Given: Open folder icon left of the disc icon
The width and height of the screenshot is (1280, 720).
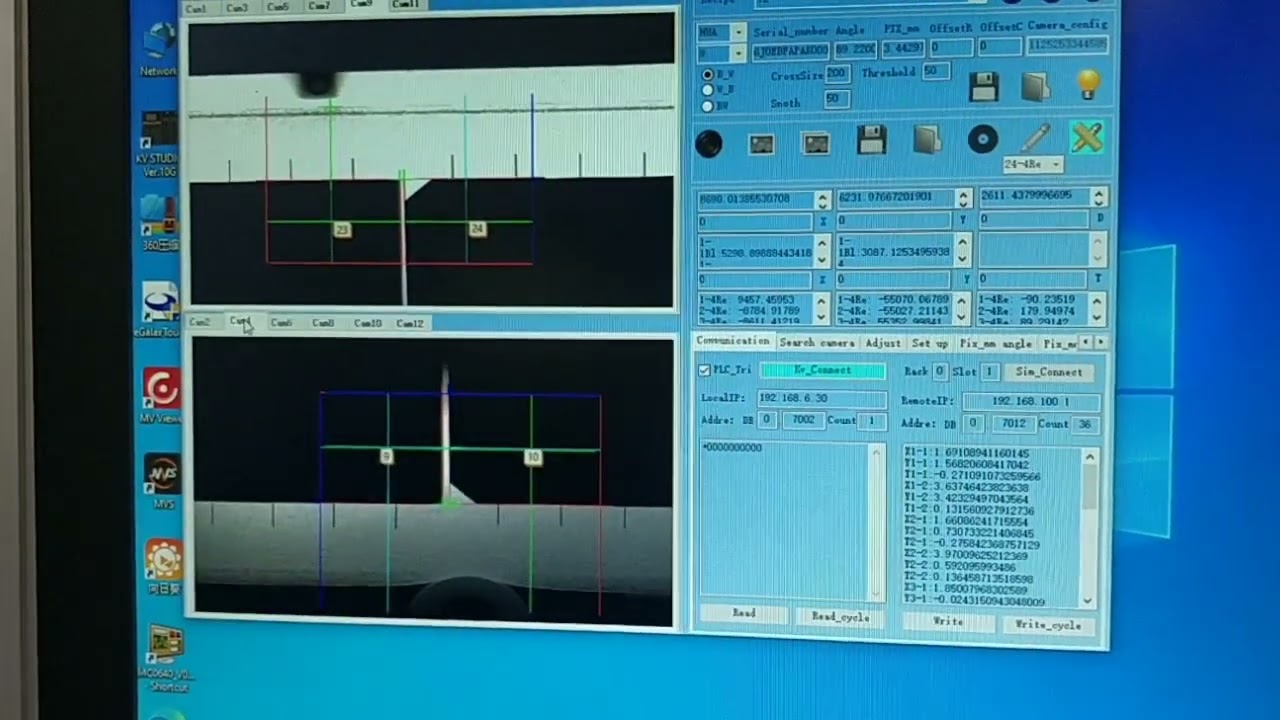Looking at the screenshot, I should coord(927,140).
